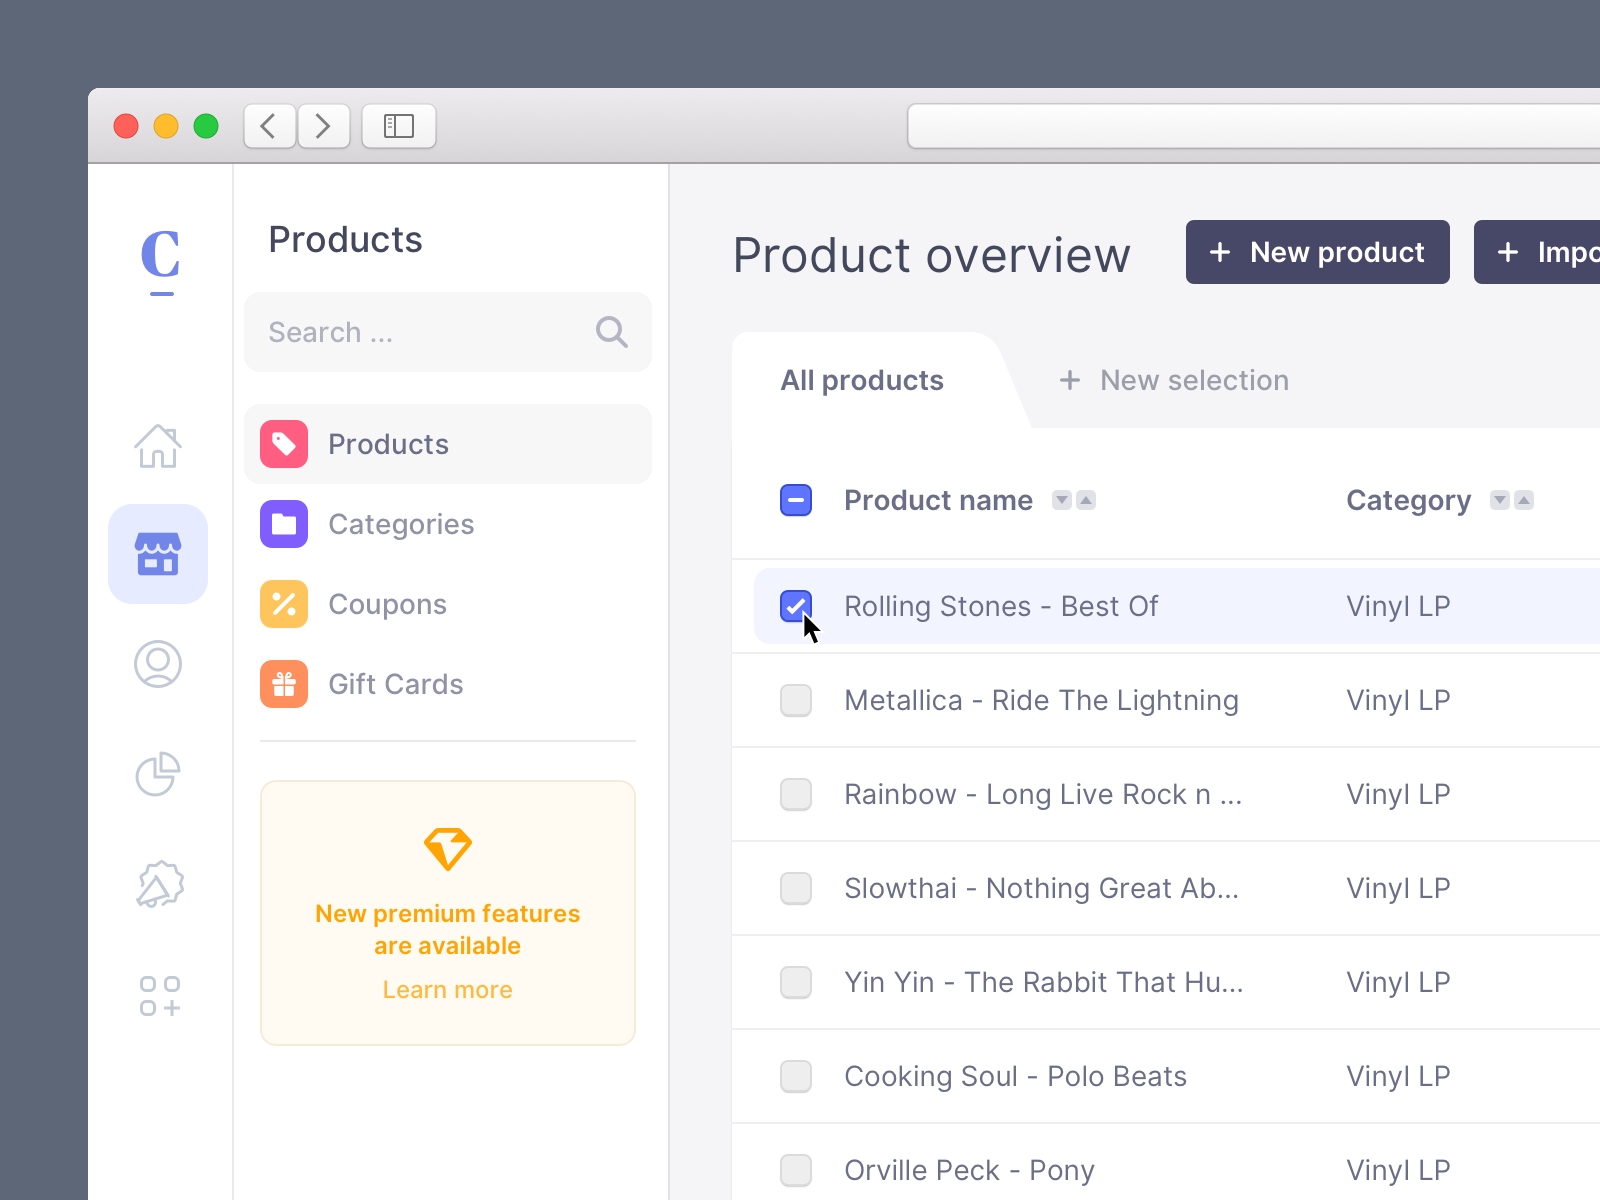Open New selection tab
This screenshot has width=1600, height=1200.
click(1174, 380)
